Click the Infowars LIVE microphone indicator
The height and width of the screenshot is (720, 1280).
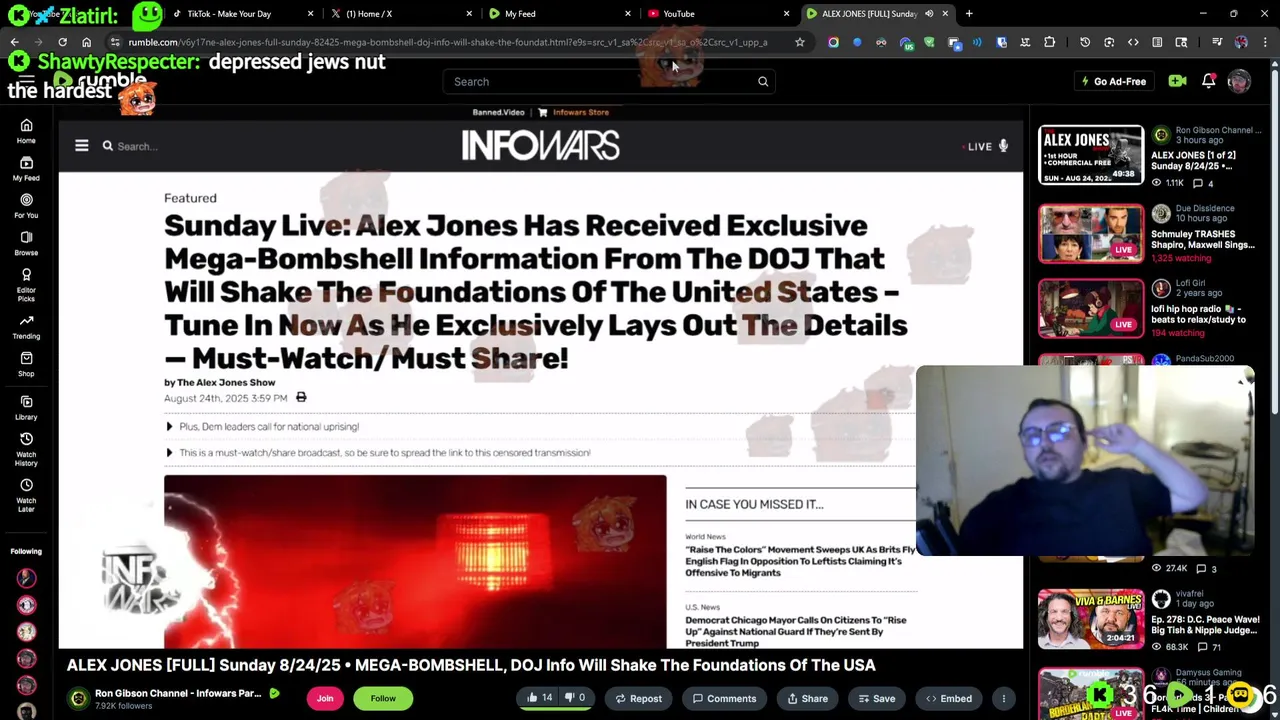pyautogui.click(x=986, y=146)
